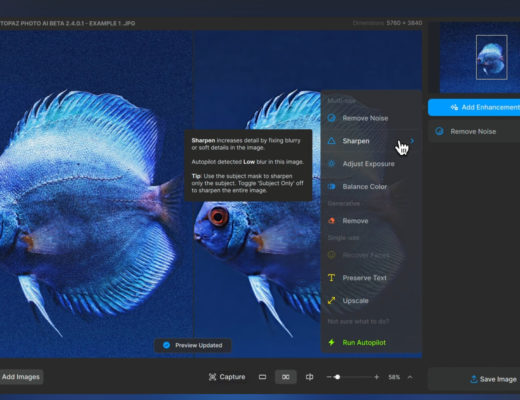Click the image dimensions 5760 x 3840 text

click(x=404, y=23)
